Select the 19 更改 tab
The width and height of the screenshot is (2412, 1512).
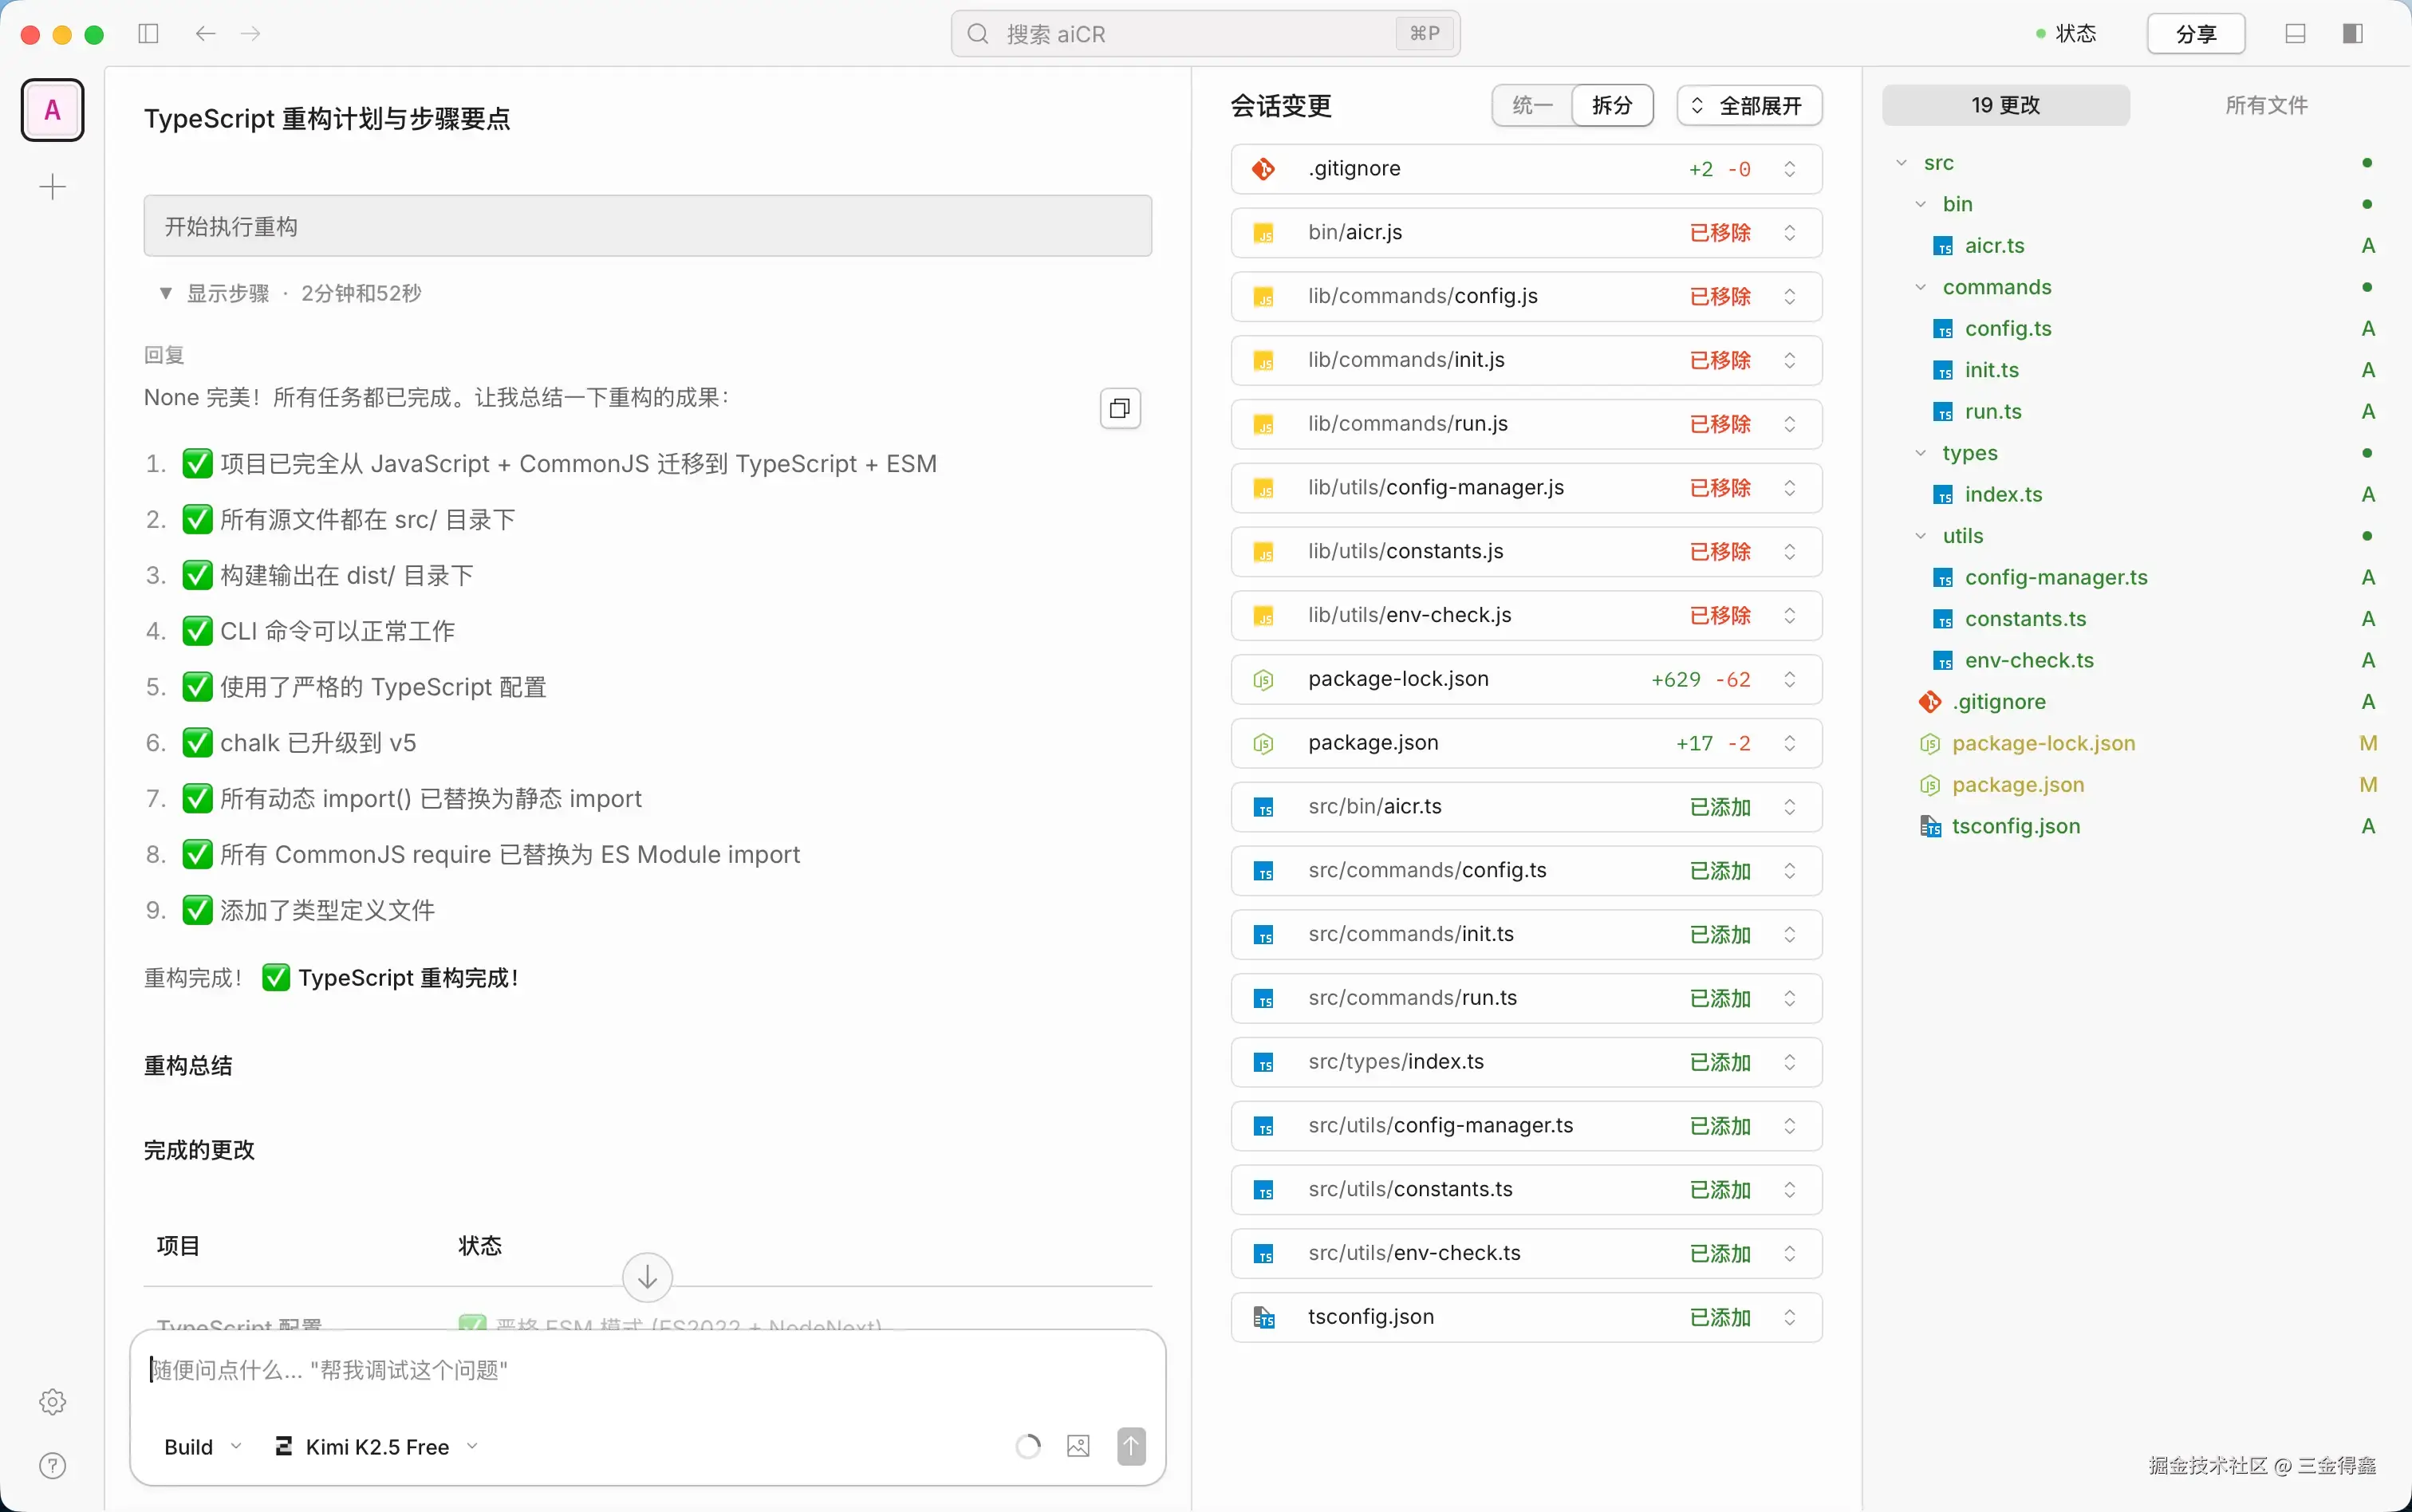coord(2005,105)
